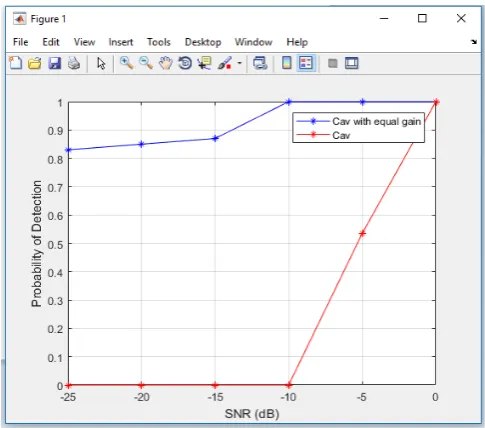Viewport: 485px width, 428px height.
Task: Open the File menu
Action: (x=21, y=42)
